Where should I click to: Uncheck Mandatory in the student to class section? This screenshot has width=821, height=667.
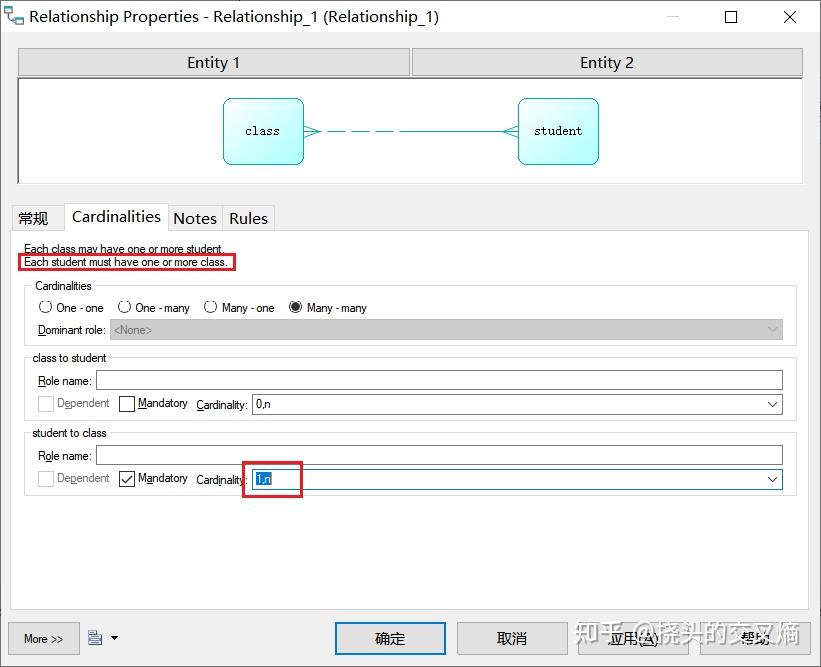point(127,478)
